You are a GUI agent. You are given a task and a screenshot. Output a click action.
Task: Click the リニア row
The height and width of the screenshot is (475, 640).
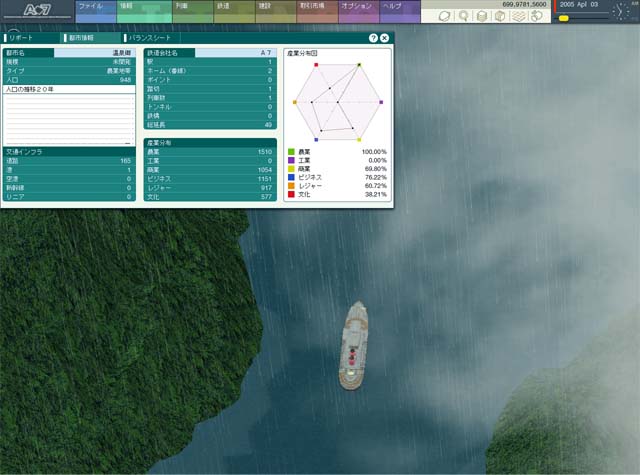click(69, 197)
